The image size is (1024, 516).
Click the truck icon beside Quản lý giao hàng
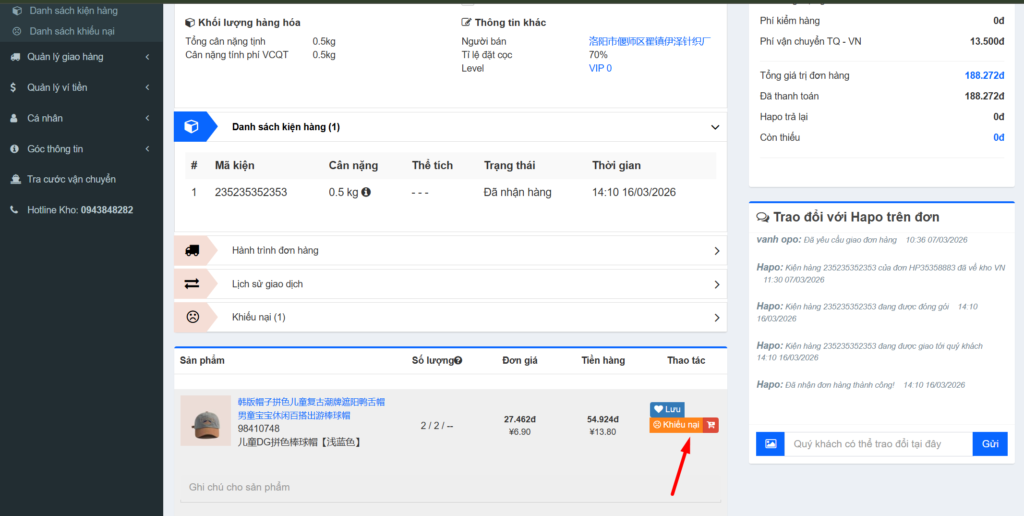(x=14, y=57)
